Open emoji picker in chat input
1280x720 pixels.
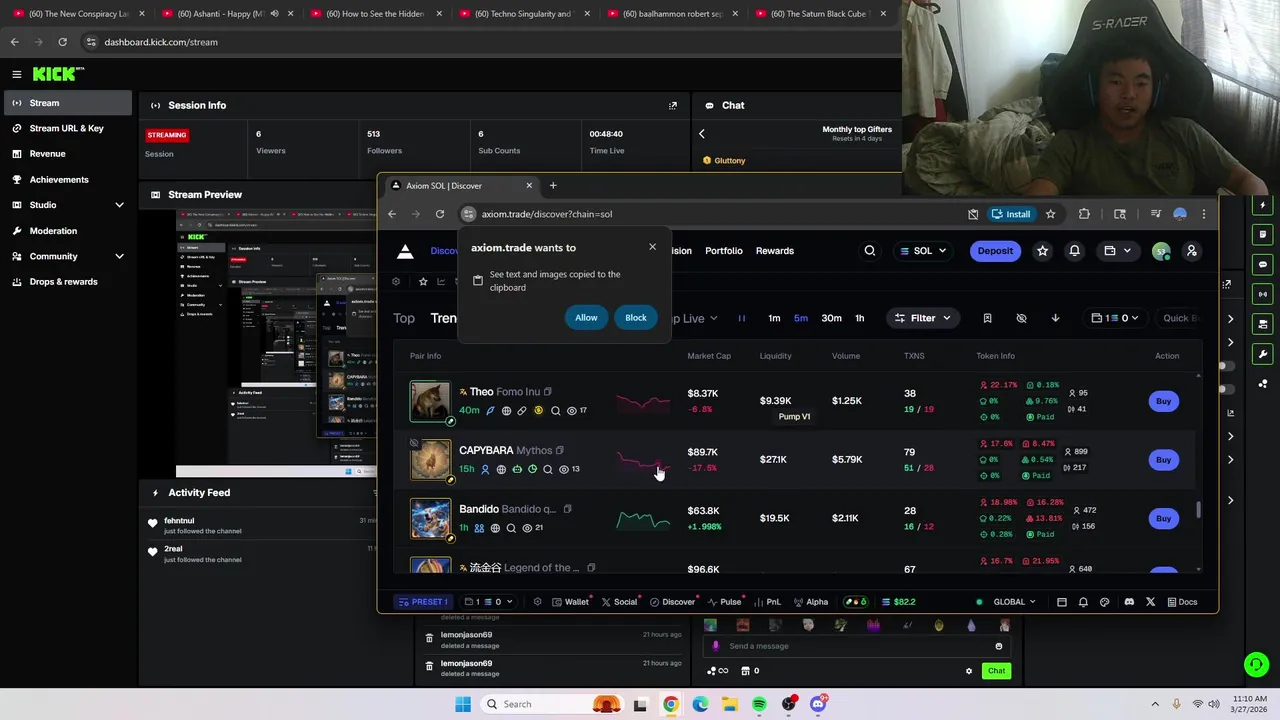(998, 646)
